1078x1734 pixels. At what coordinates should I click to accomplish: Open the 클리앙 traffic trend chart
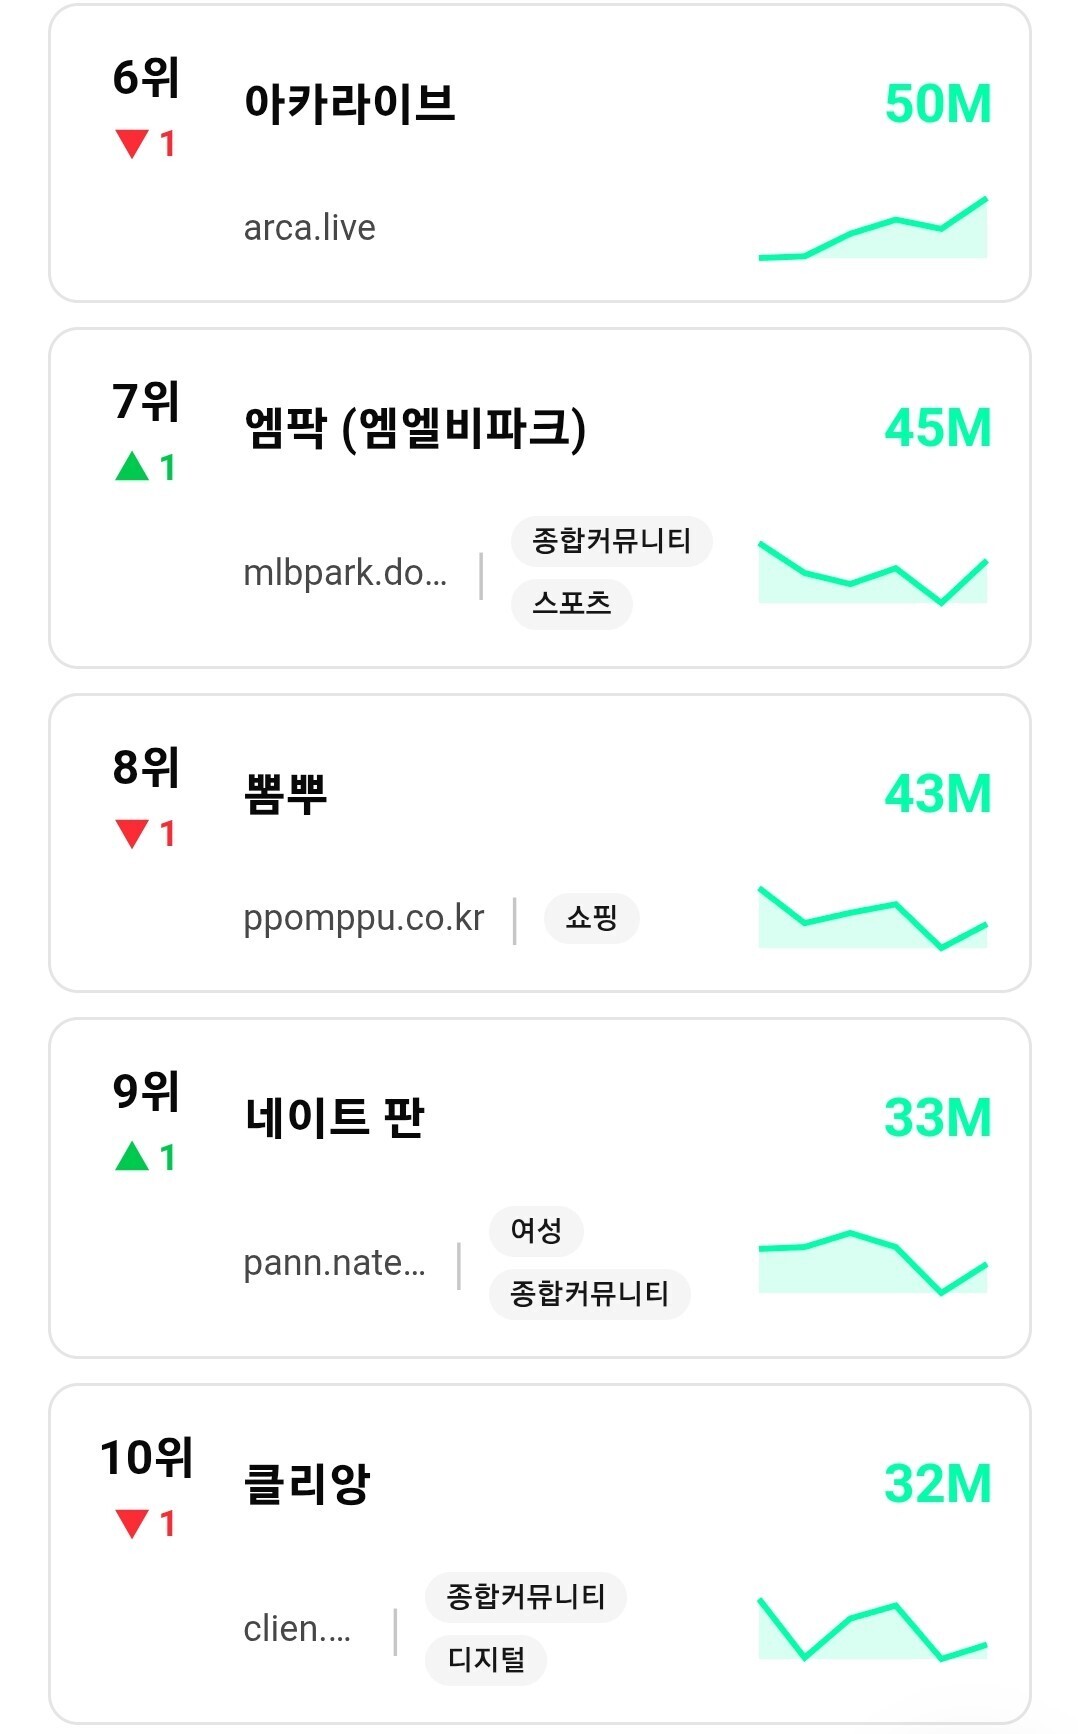click(x=873, y=1629)
